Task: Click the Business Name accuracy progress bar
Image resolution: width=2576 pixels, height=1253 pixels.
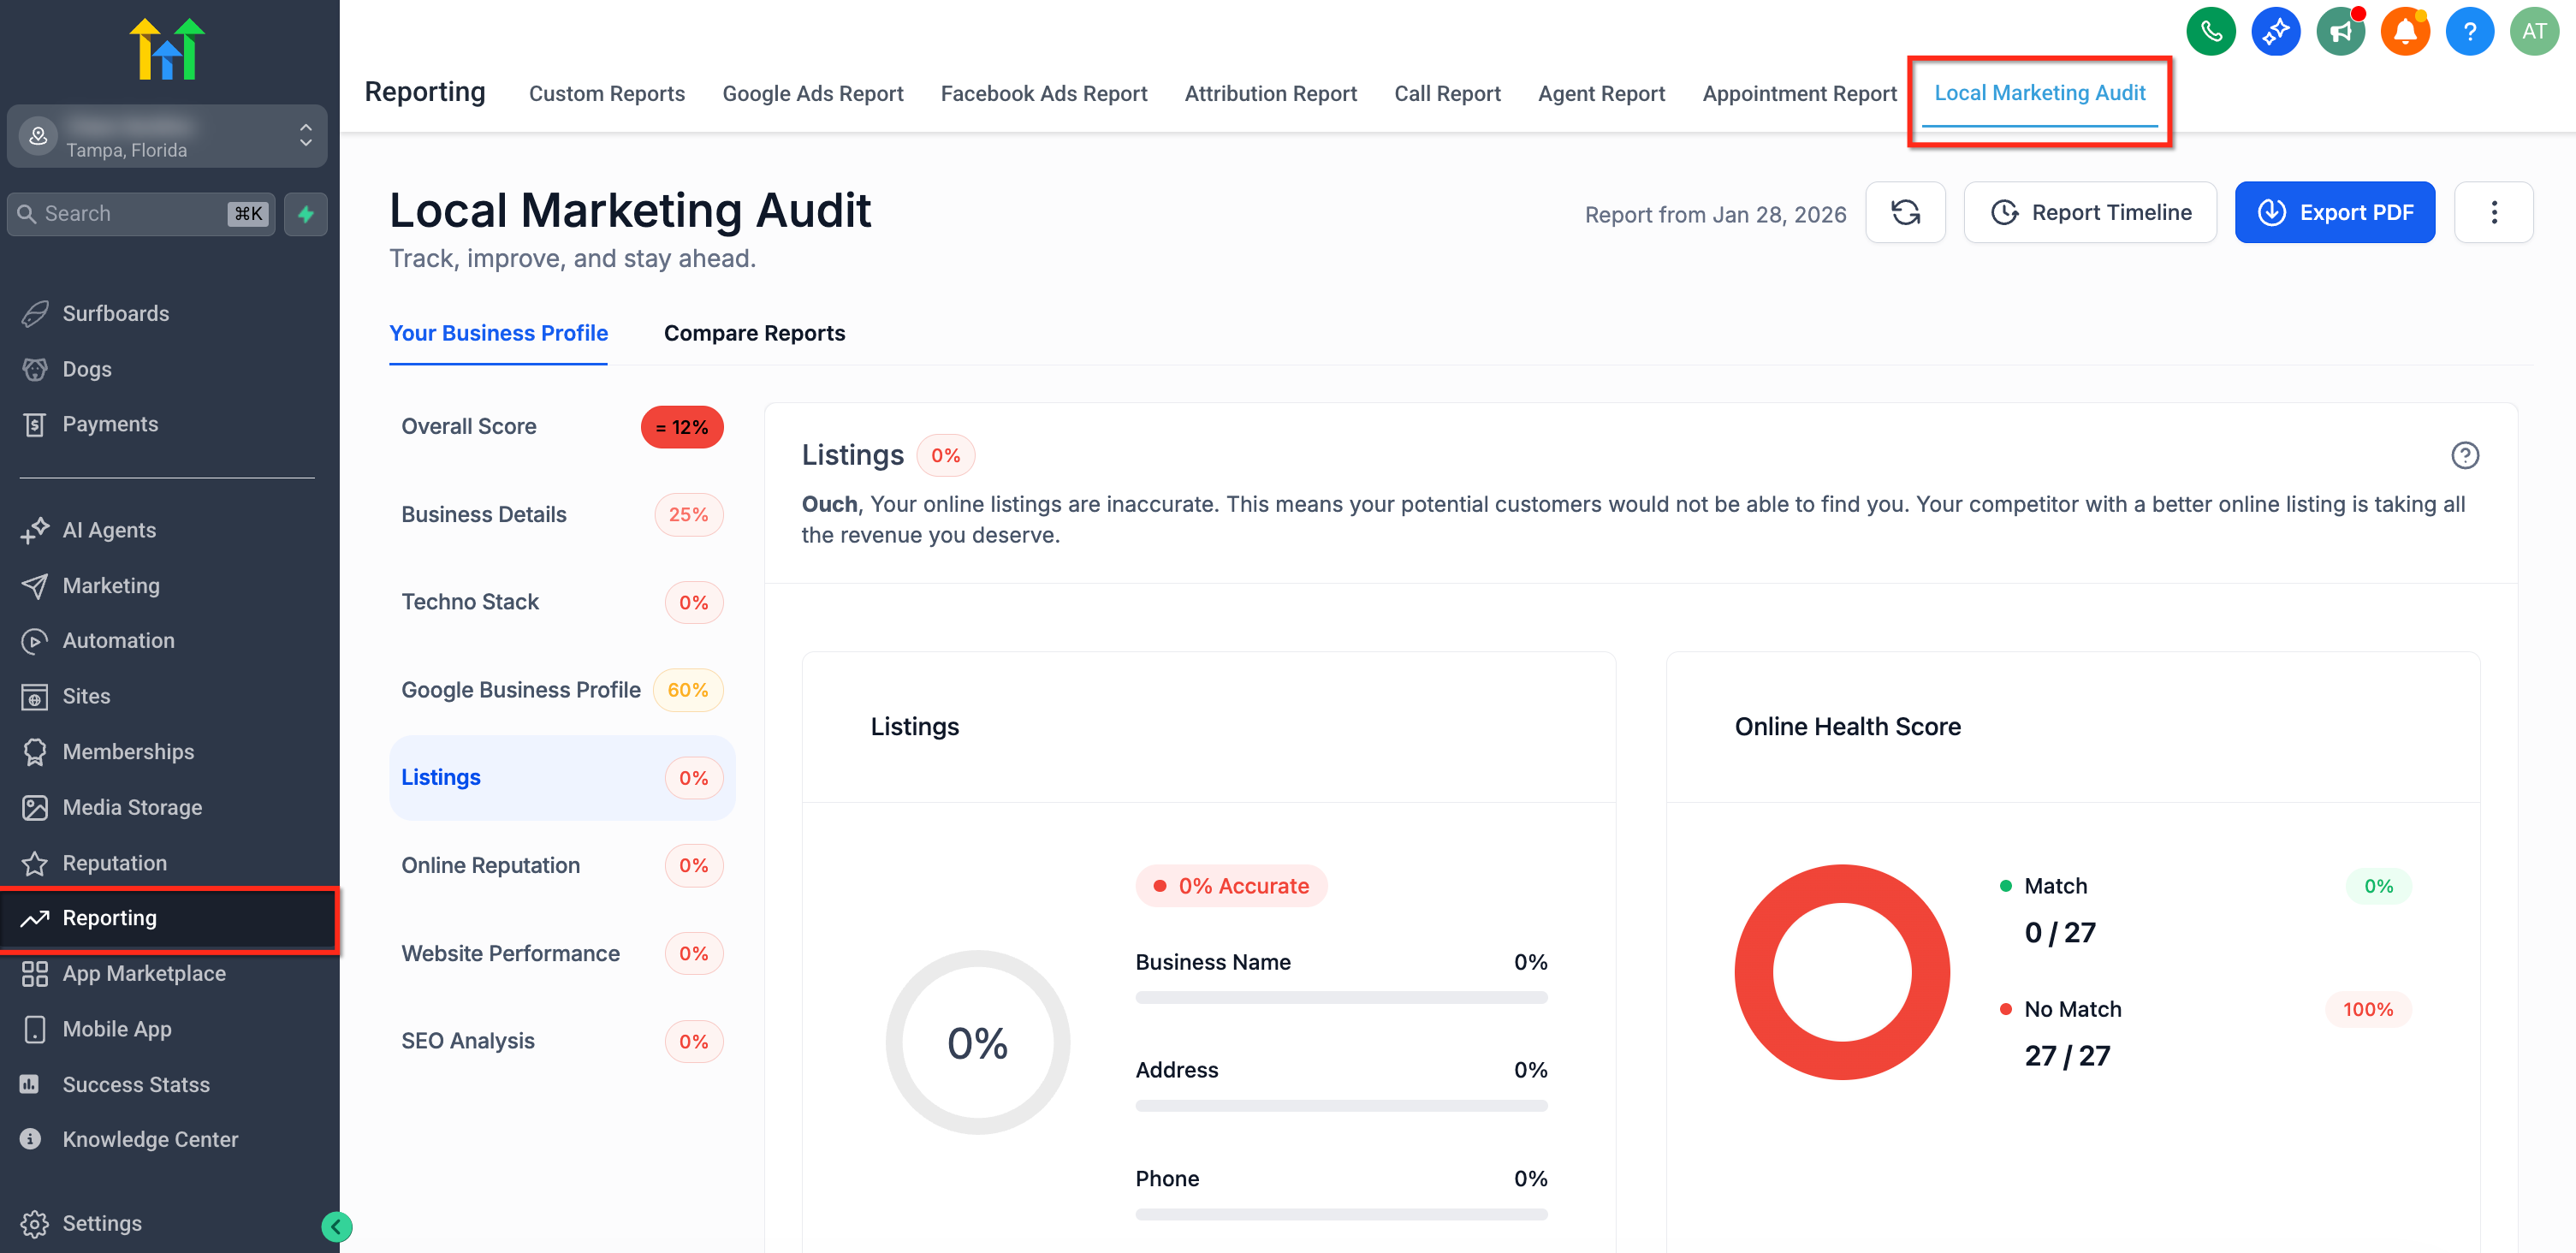Action: click(x=1340, y=997)
